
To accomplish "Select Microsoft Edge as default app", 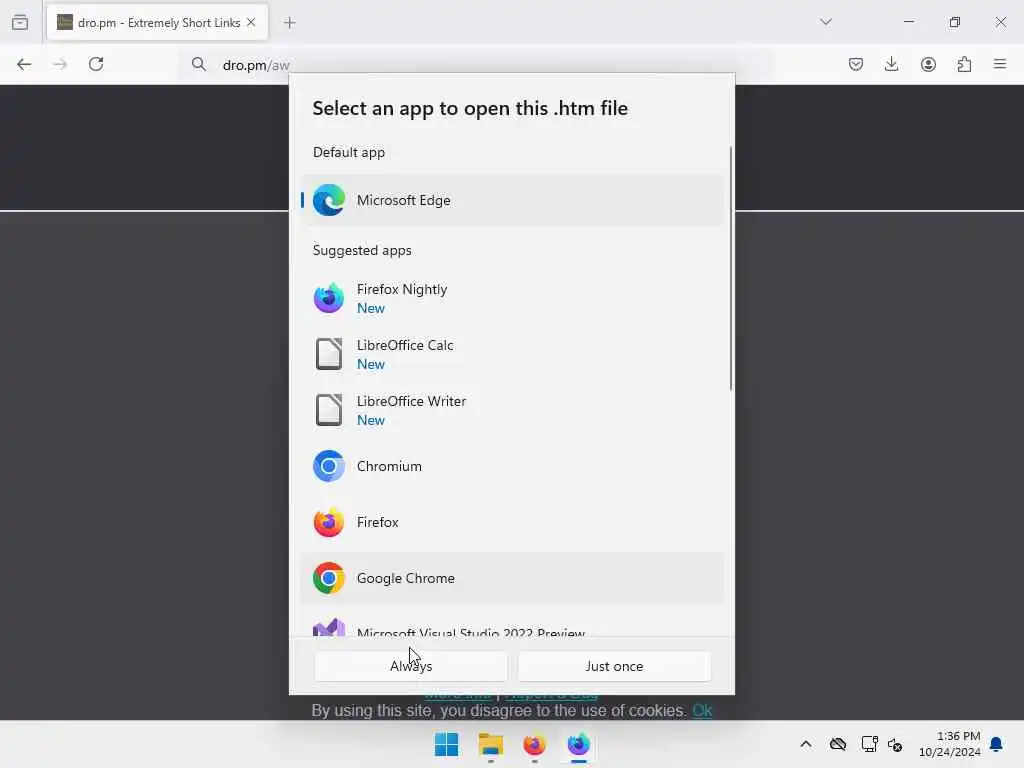I will point(513,200).
